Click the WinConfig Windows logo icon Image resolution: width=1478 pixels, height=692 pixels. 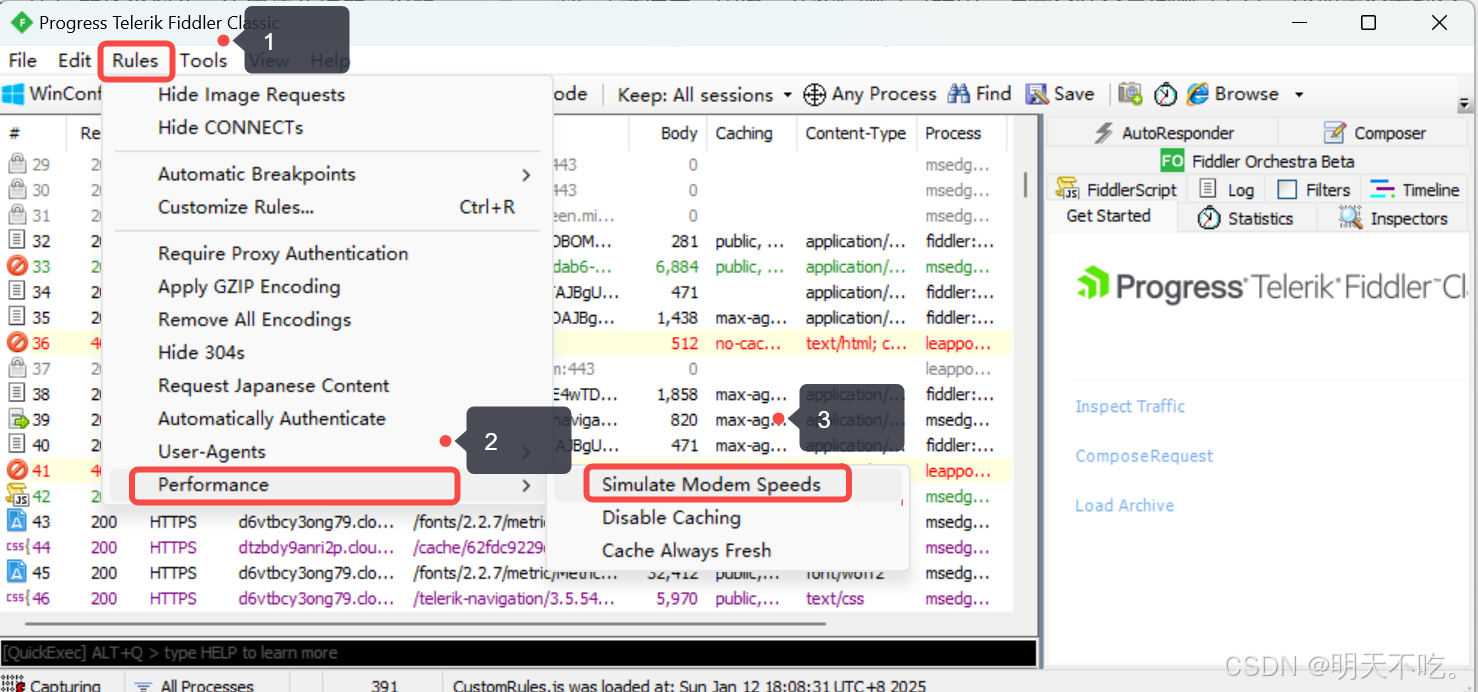13,94
